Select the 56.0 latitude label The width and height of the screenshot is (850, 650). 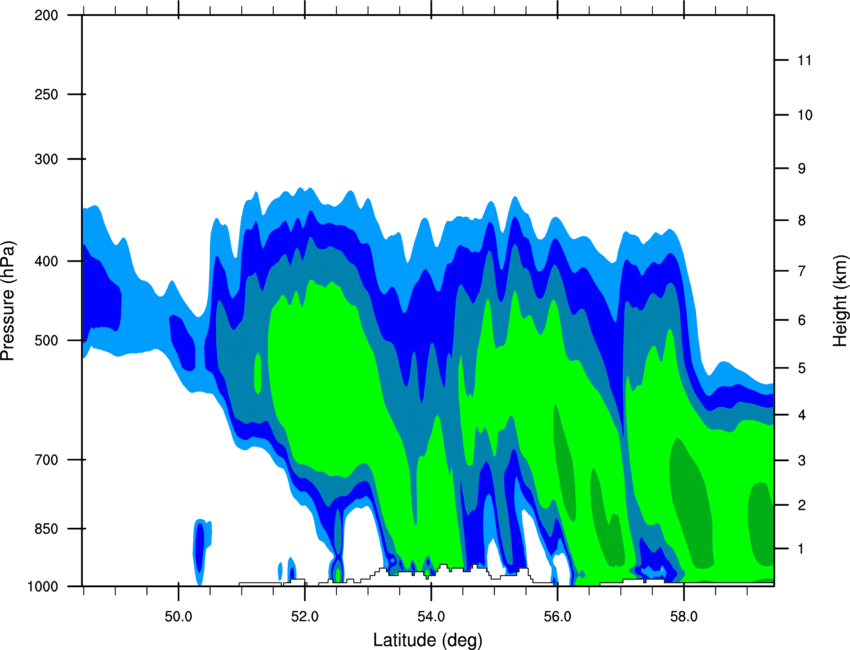(x=557, y=617)
